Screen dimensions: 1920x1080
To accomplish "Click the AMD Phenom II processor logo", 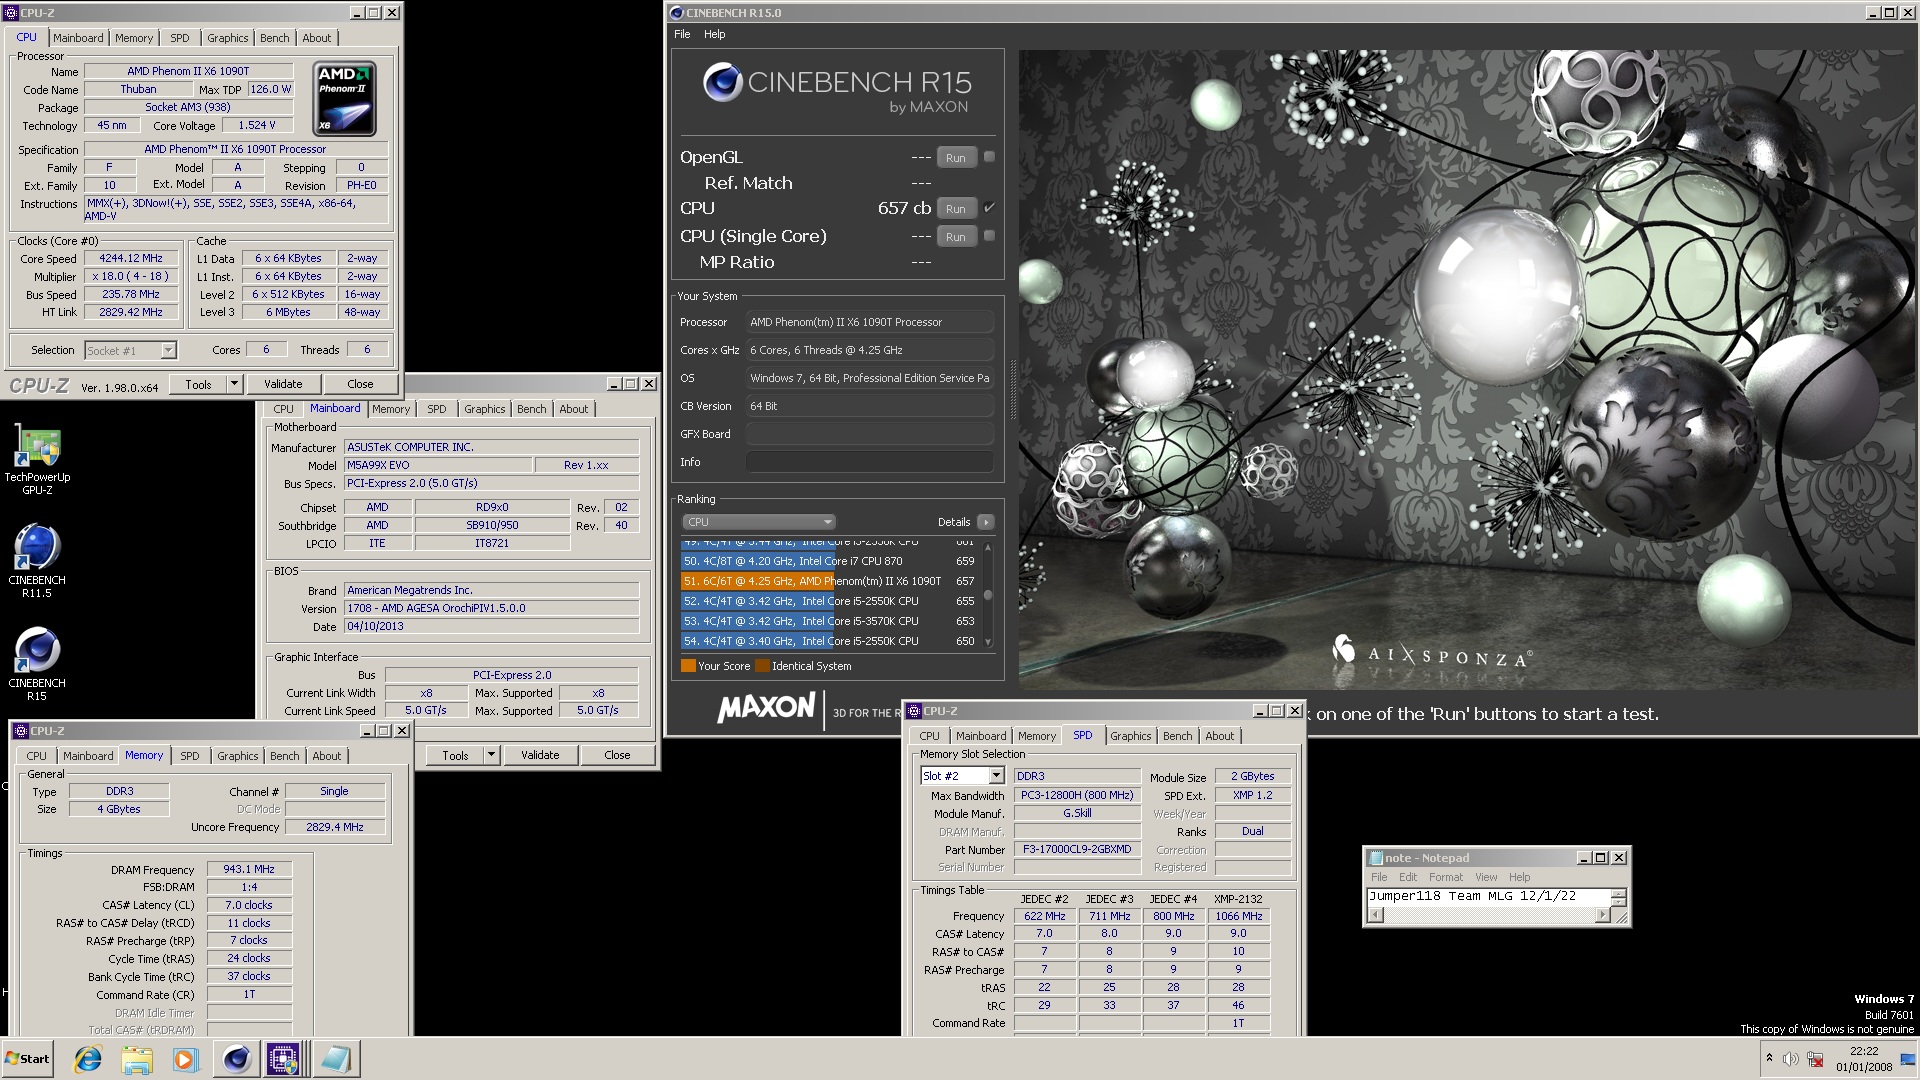I will [x=345, y=98].
